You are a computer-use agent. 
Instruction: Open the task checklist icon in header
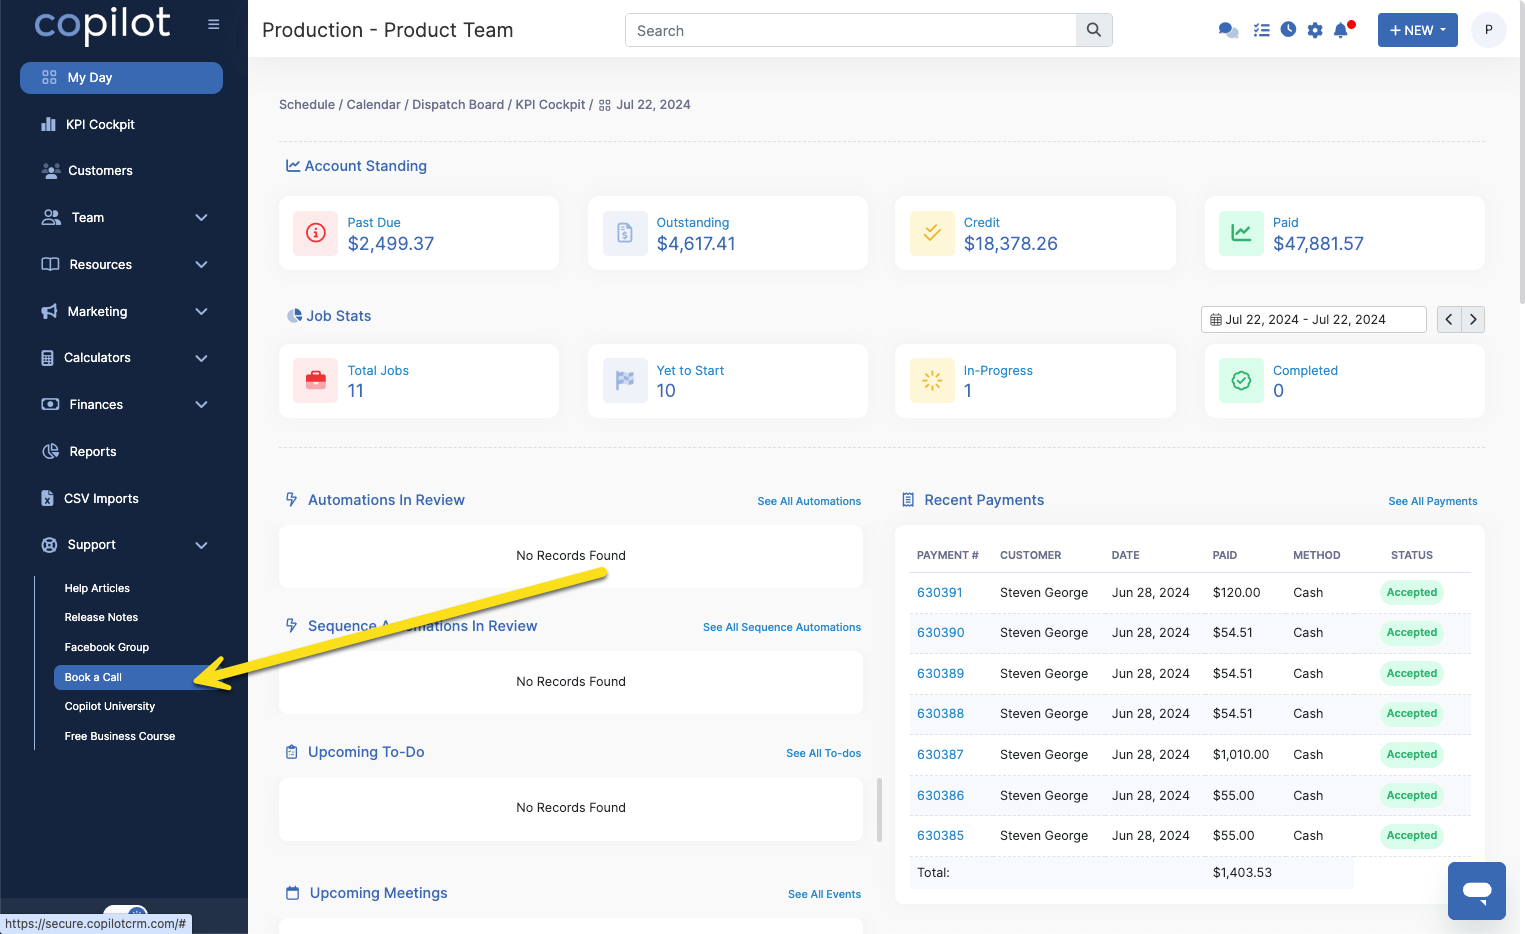(x=1261, y=30)
